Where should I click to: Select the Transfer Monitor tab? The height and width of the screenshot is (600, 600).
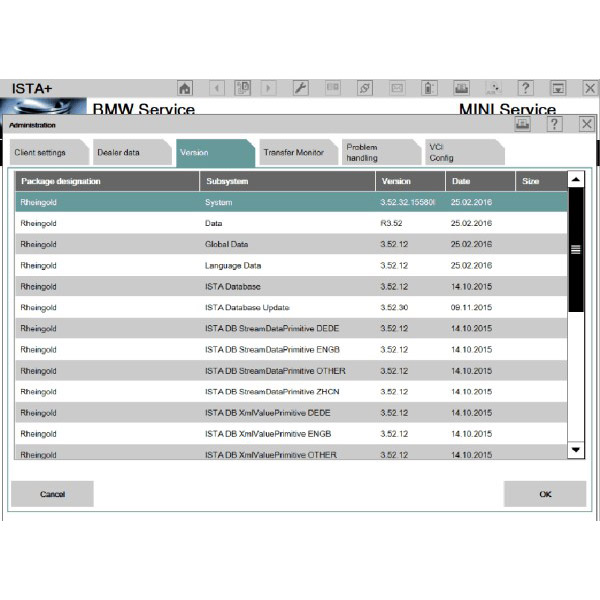(x=293, y=153)
